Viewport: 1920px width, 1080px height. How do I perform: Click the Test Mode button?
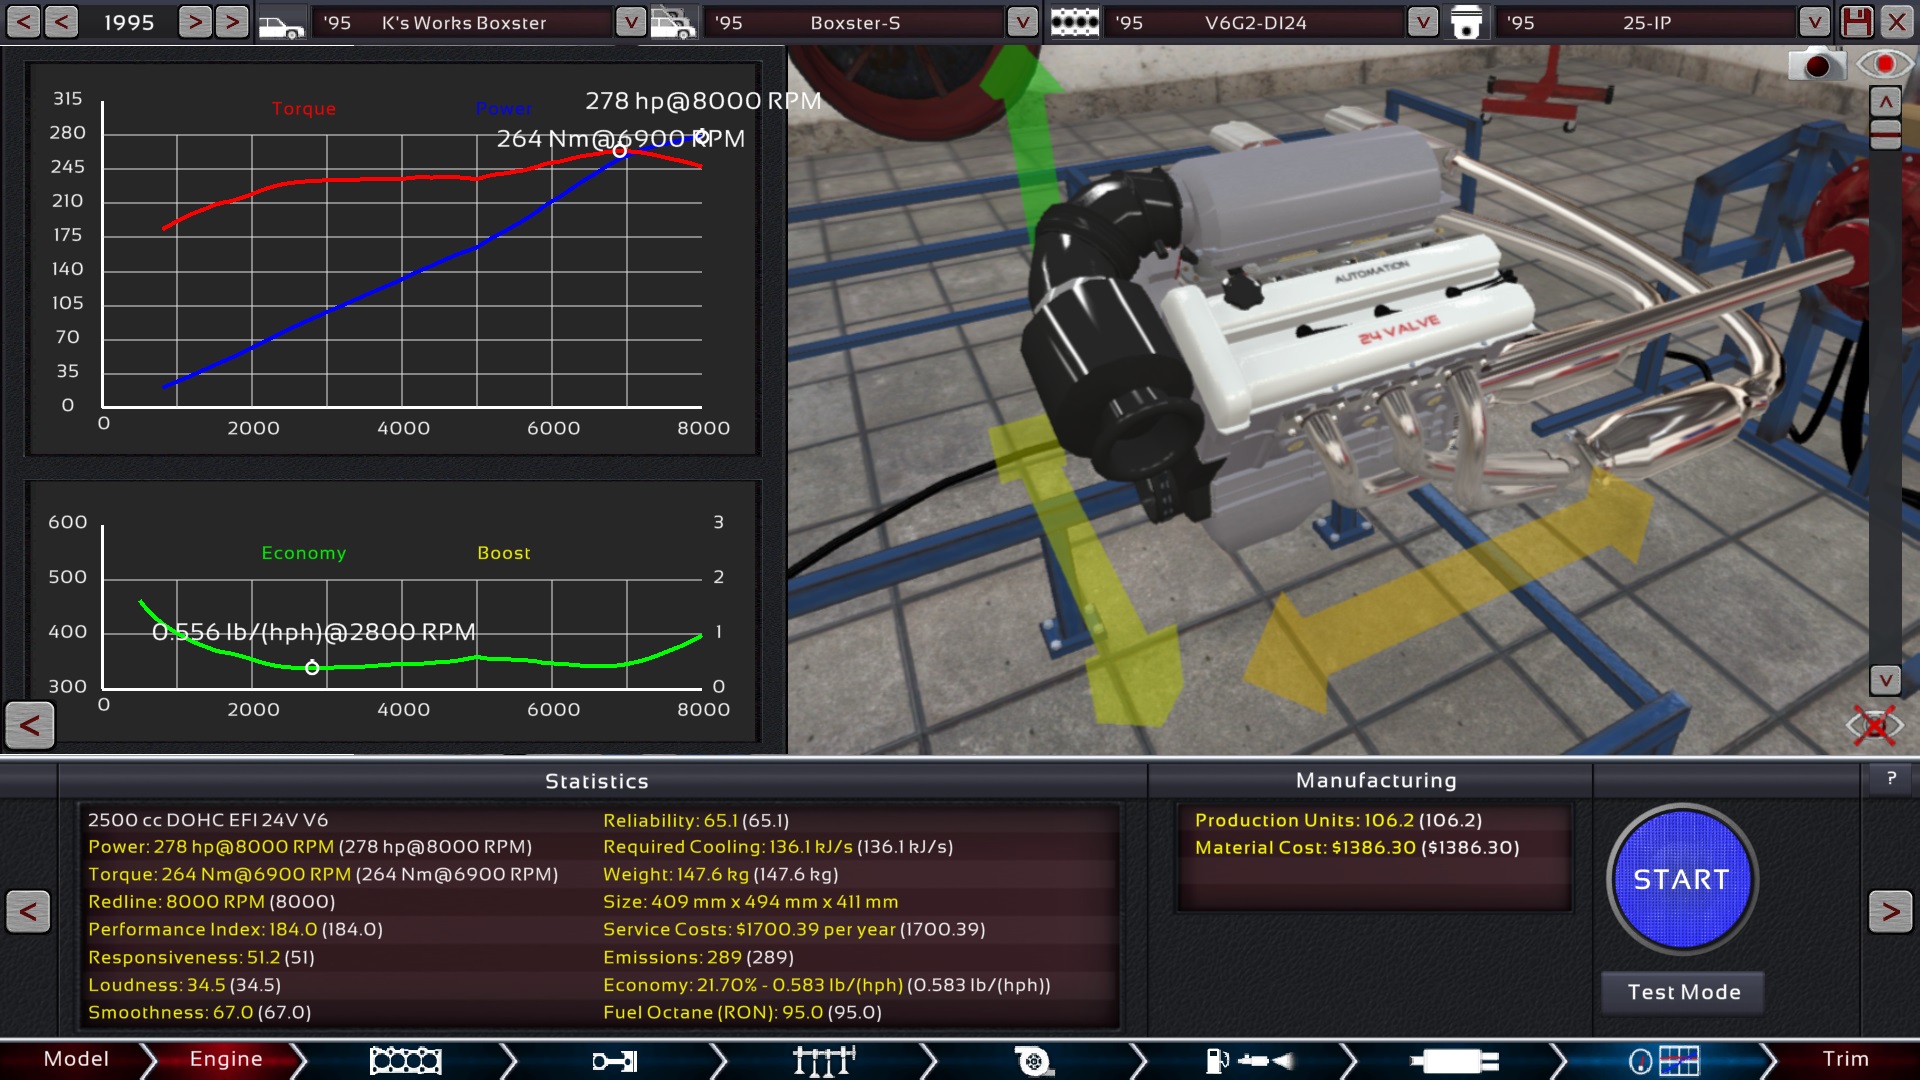tap(1683, 992)
